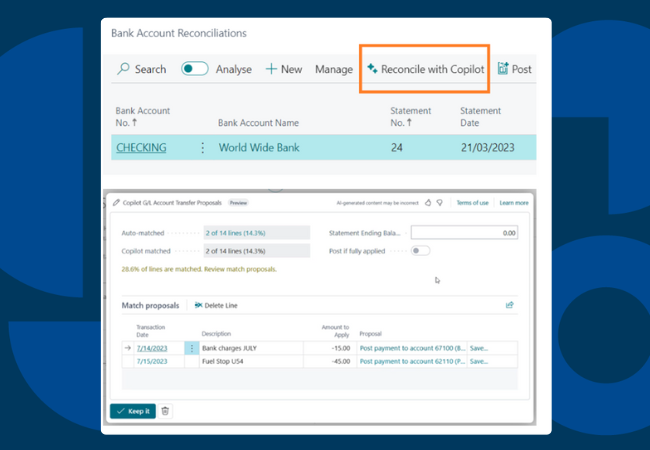Enable Post if fully applied toggle

[x=420, y=250]
